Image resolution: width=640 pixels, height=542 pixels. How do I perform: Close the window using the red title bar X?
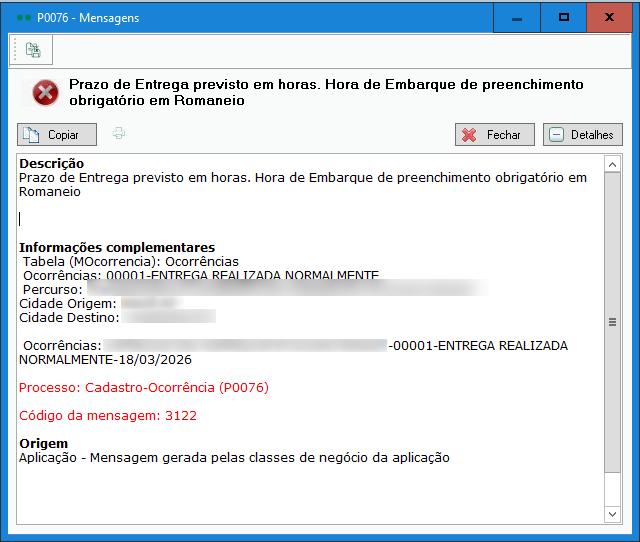(x=610, y=18)
